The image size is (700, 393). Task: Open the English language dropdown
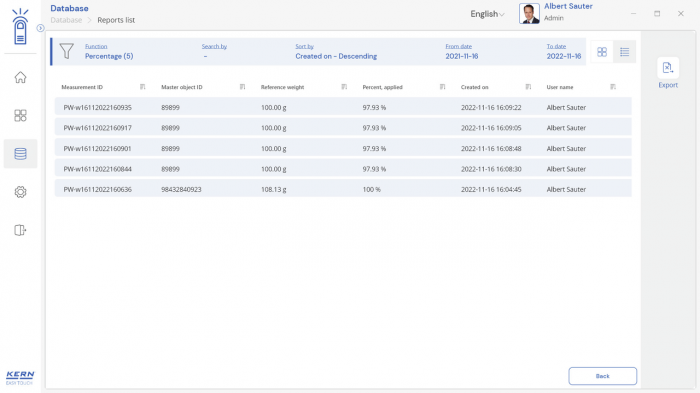coord(487,14)
